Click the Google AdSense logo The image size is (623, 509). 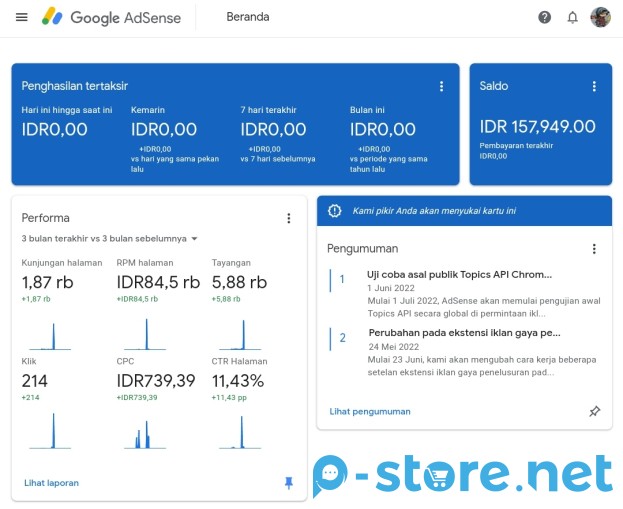point(112,17)
